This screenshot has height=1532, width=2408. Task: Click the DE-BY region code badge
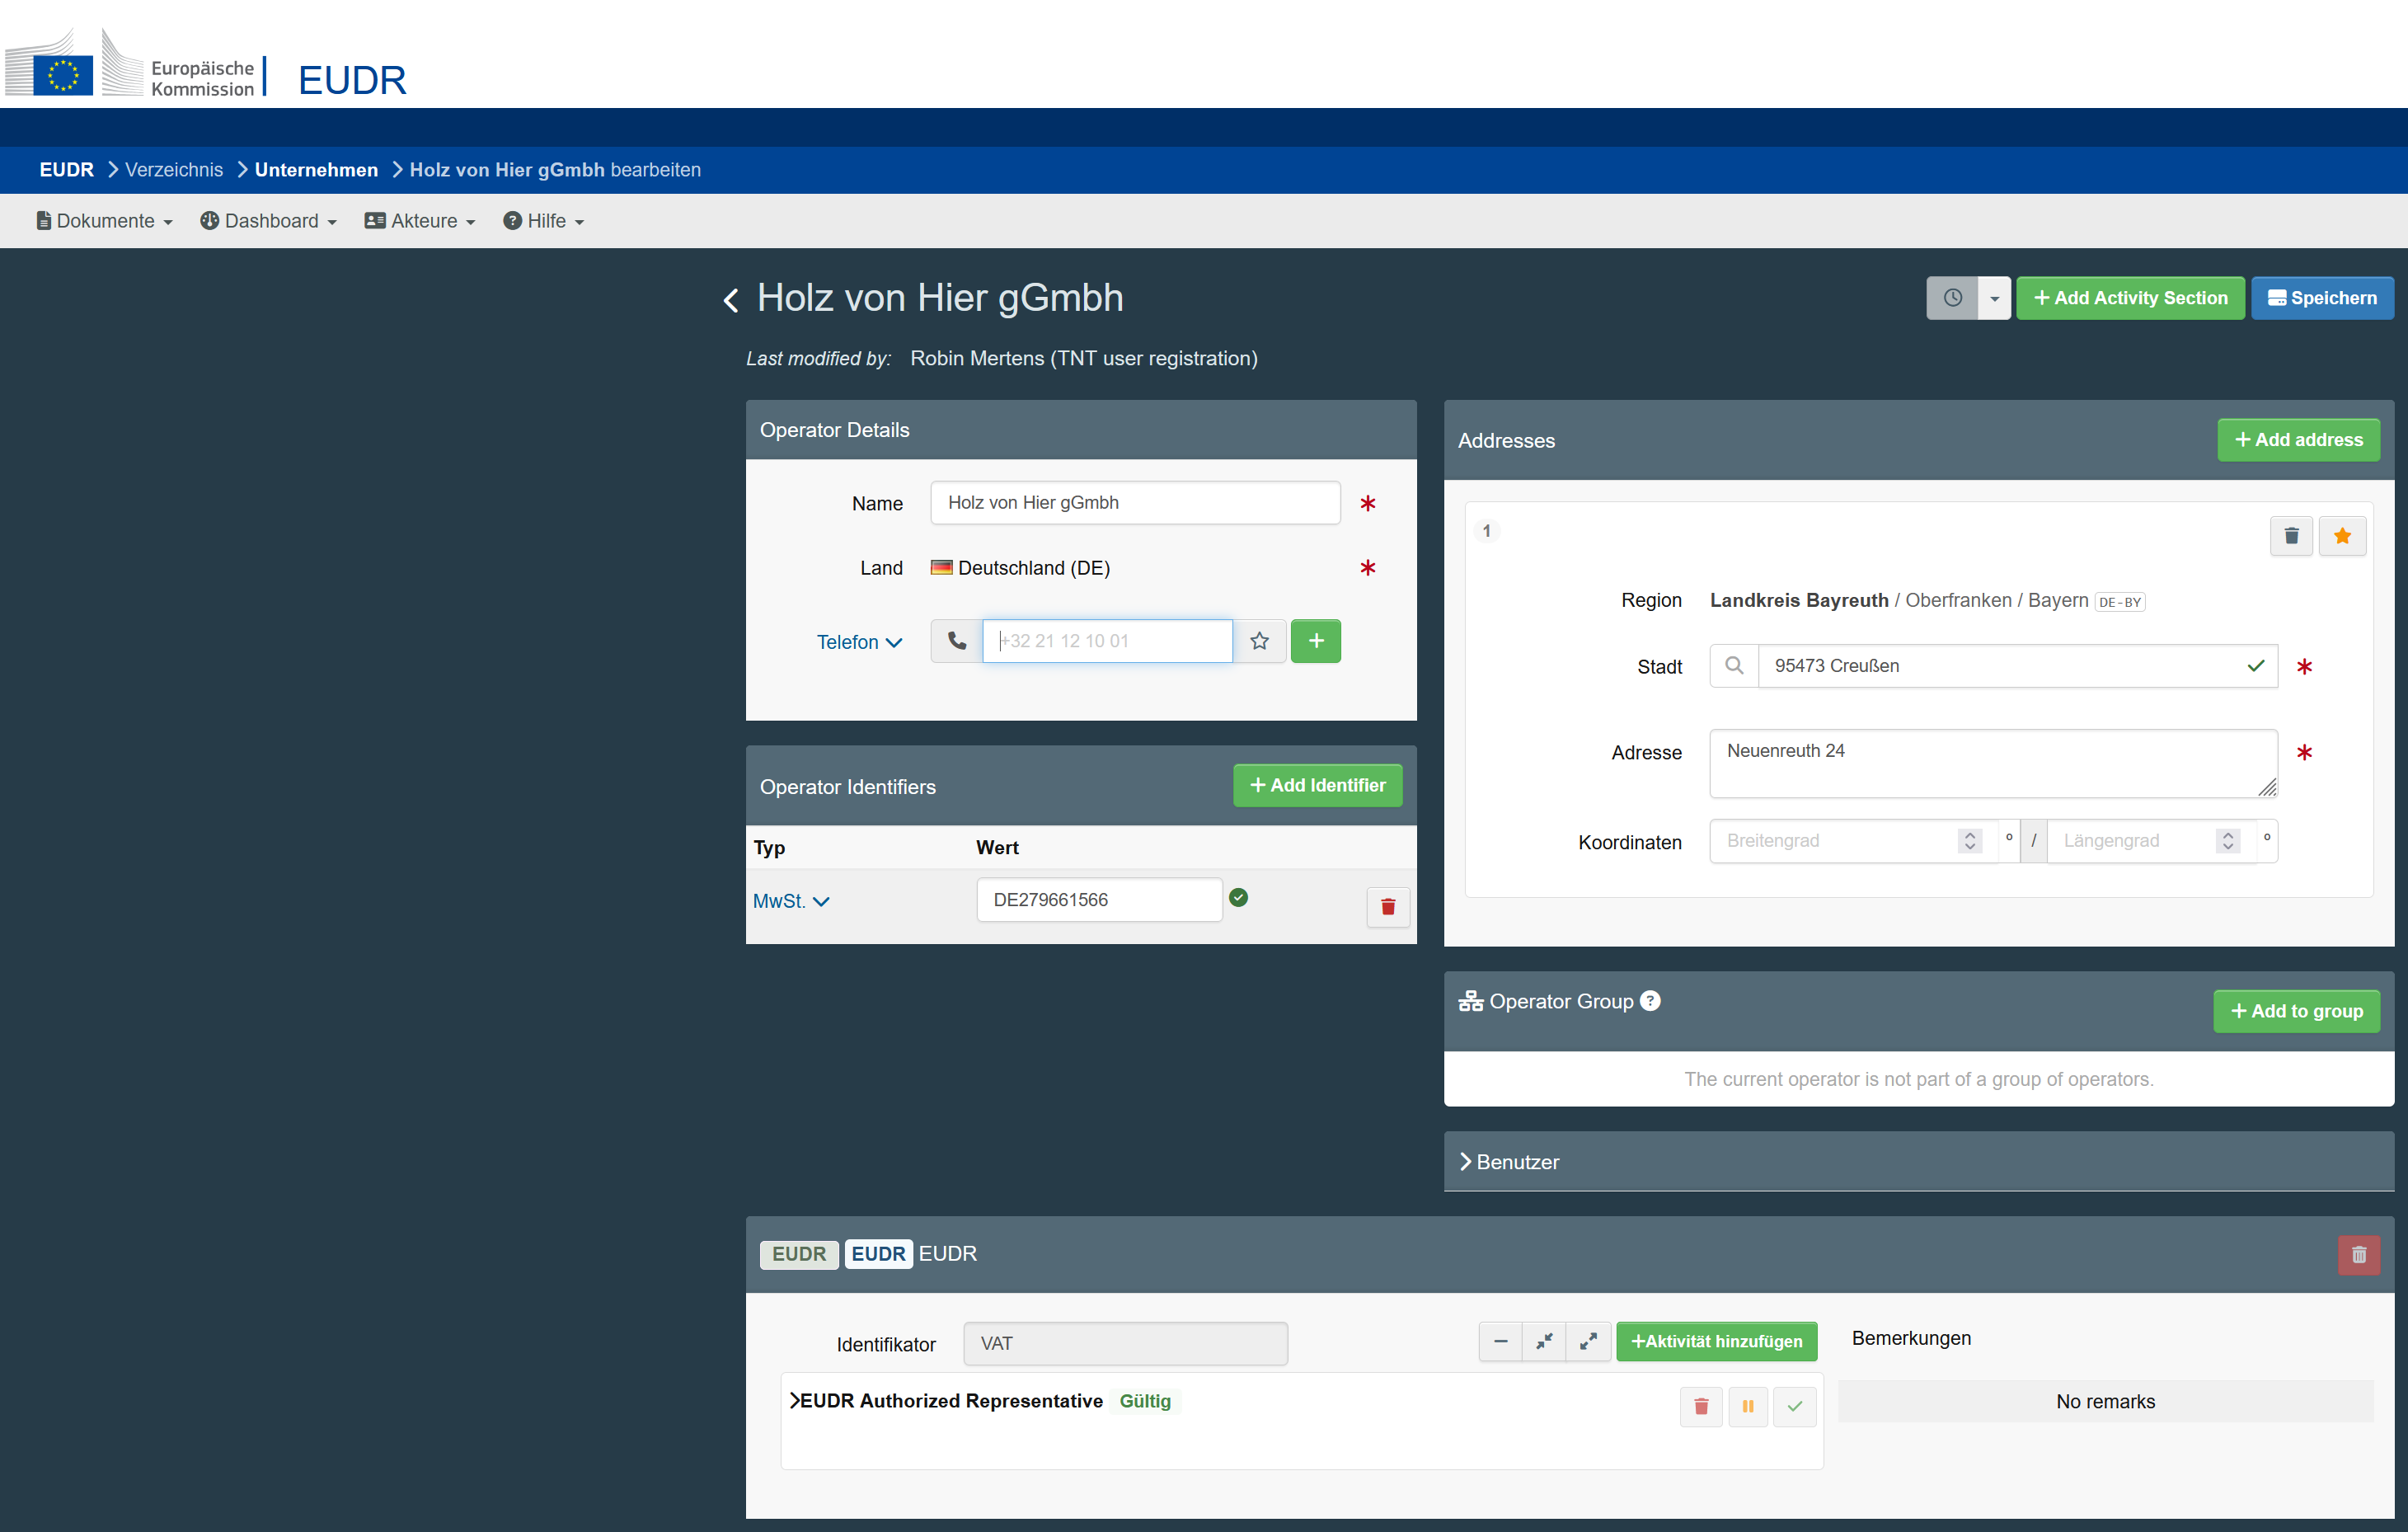pos(2119,602)
